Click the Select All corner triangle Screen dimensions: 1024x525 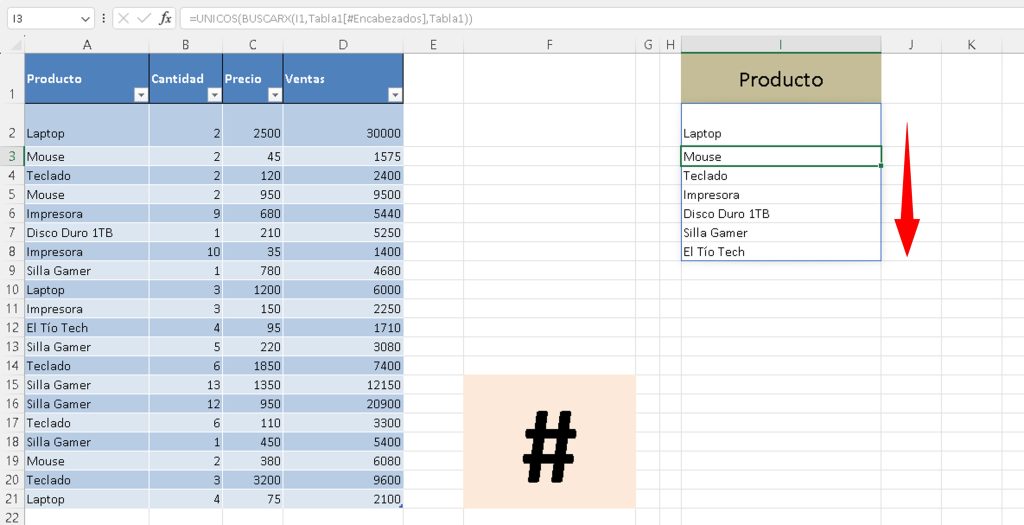point(12,45)
